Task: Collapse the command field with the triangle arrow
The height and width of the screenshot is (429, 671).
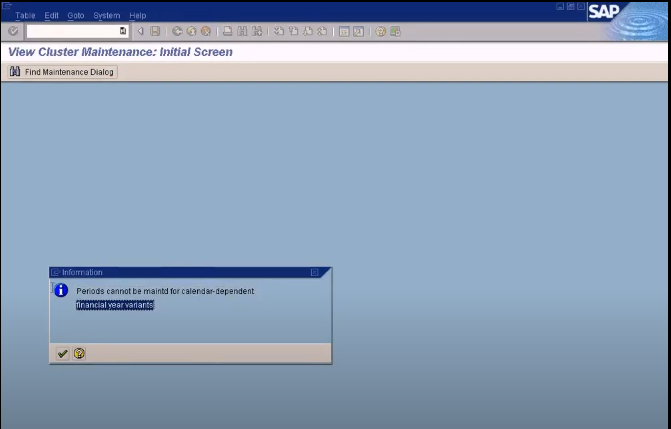Action: [140, 31]
